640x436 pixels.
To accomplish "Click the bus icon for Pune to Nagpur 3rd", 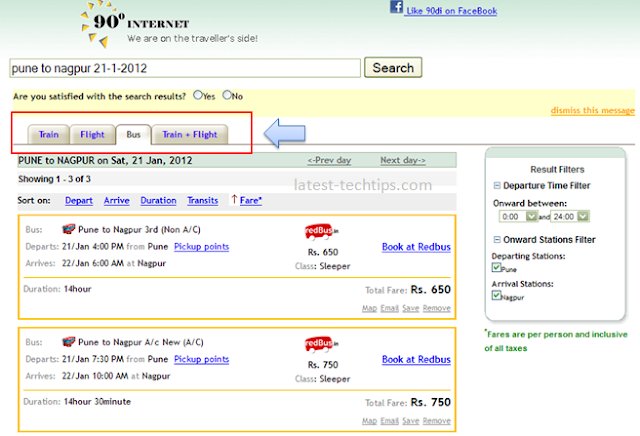I will point(68,229).
